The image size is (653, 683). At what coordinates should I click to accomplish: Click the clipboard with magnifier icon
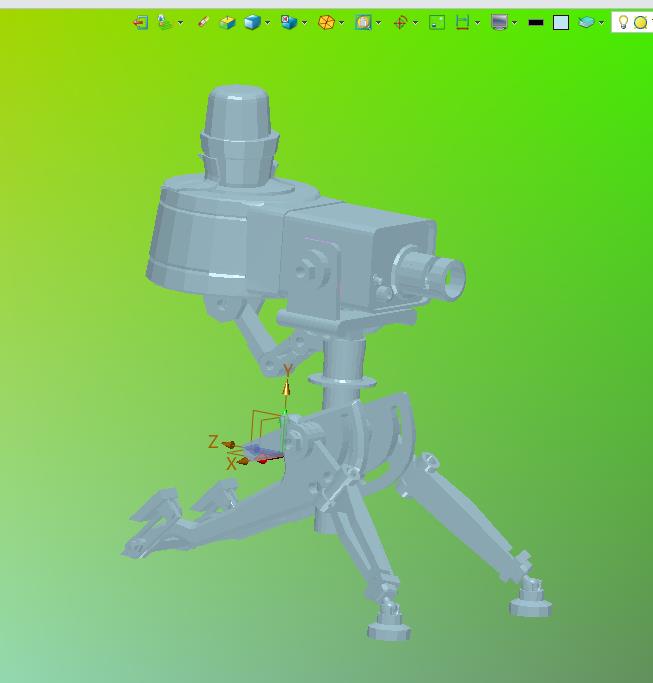(x=363, y=22)
